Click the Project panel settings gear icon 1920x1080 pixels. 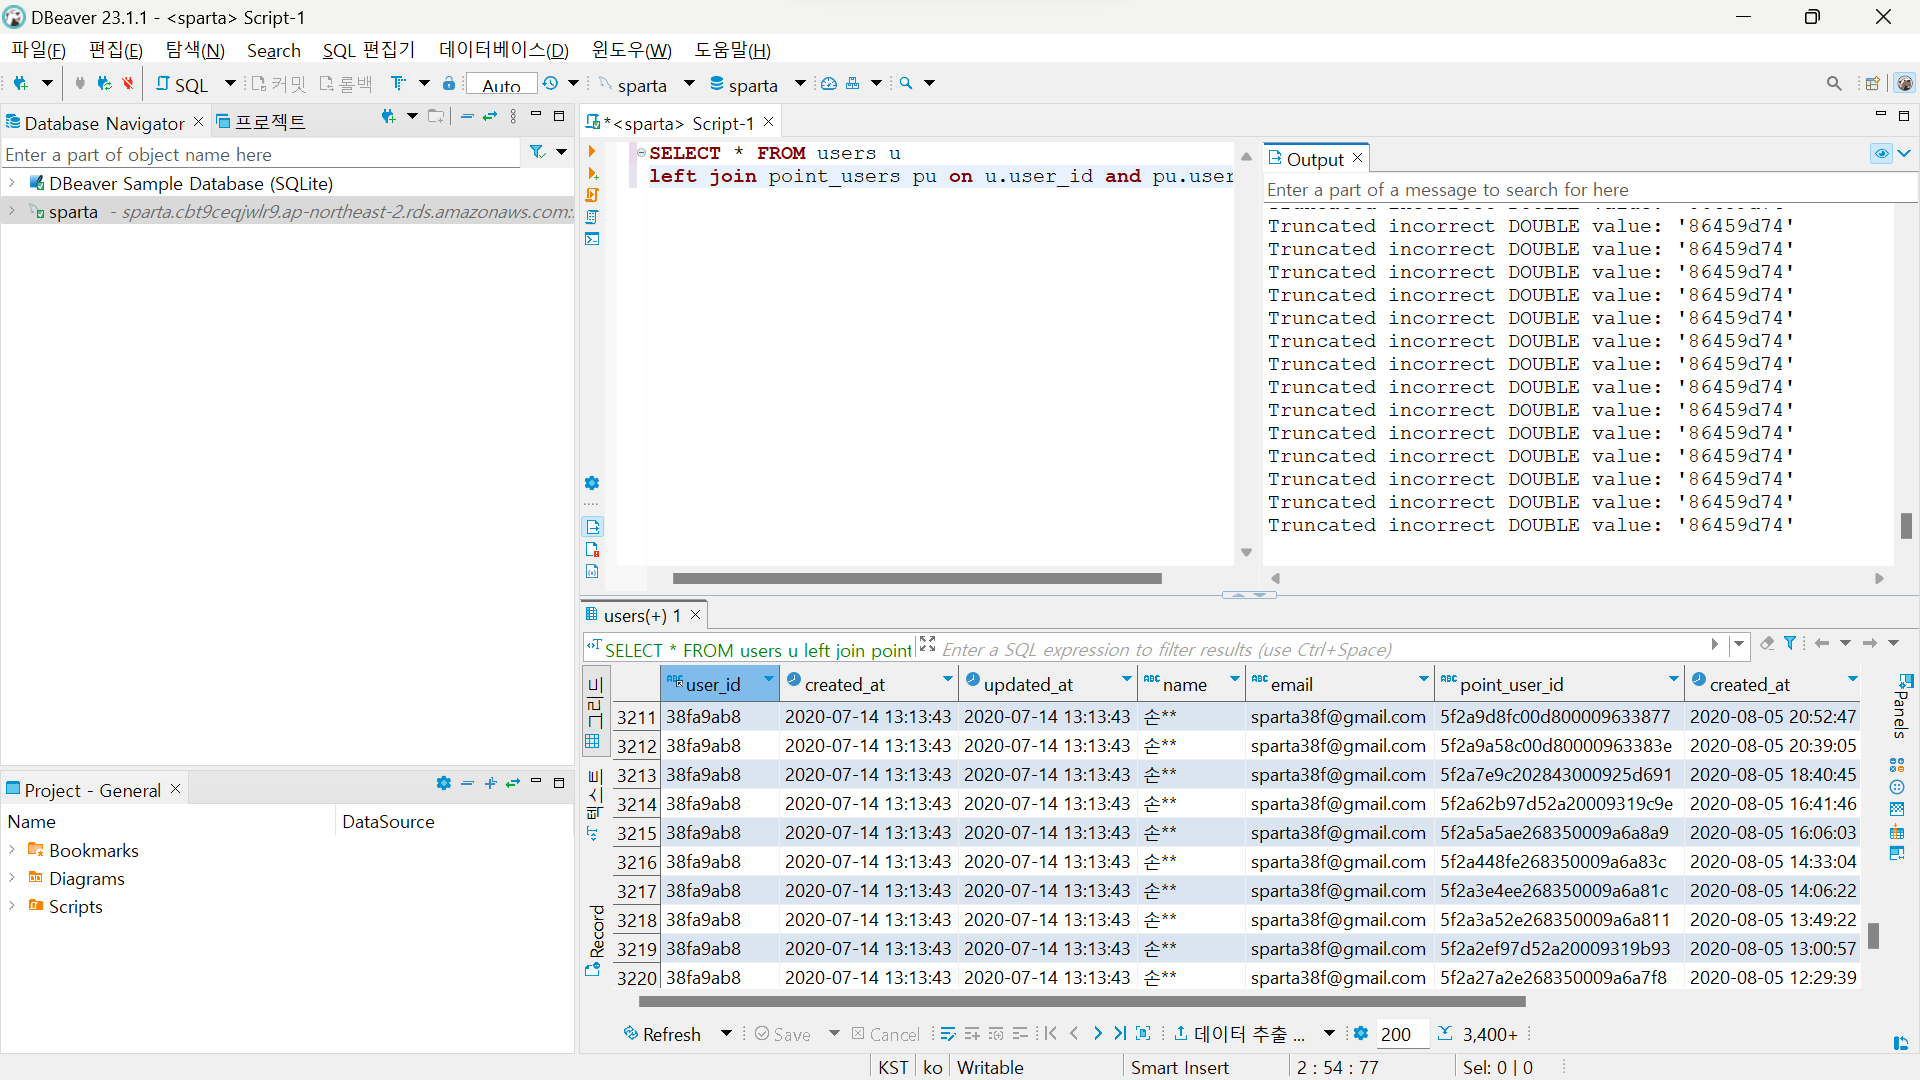click(444, 783)
